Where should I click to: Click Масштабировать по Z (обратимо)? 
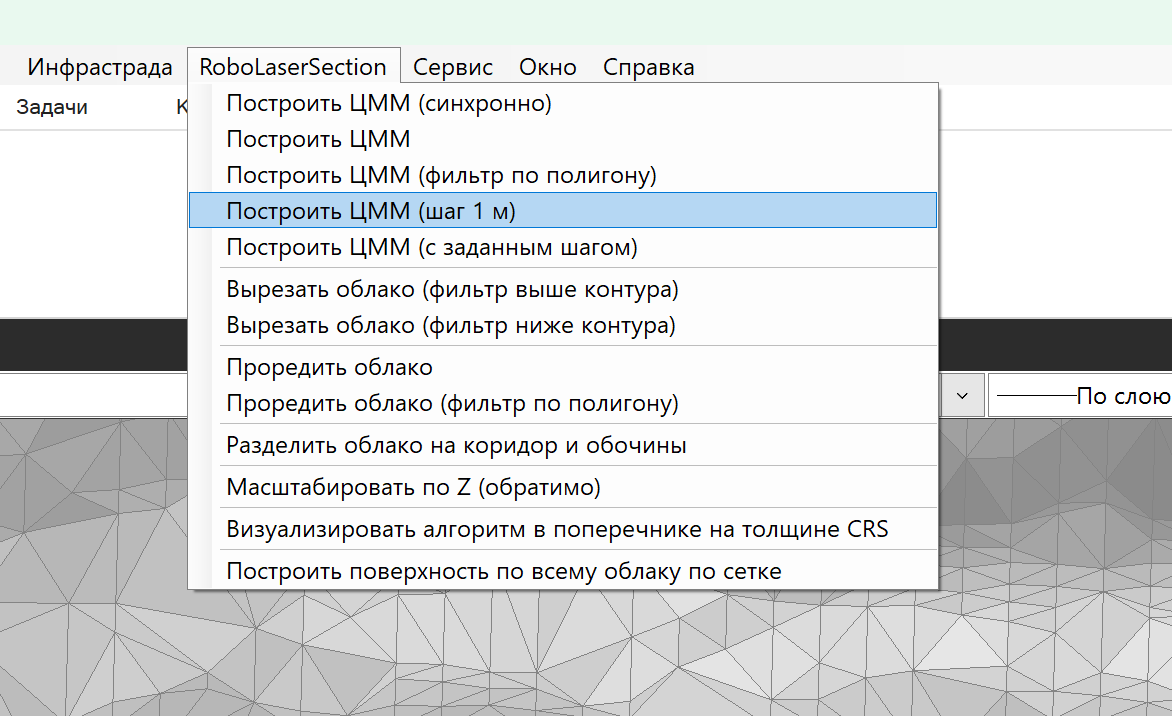pos(413,487)
